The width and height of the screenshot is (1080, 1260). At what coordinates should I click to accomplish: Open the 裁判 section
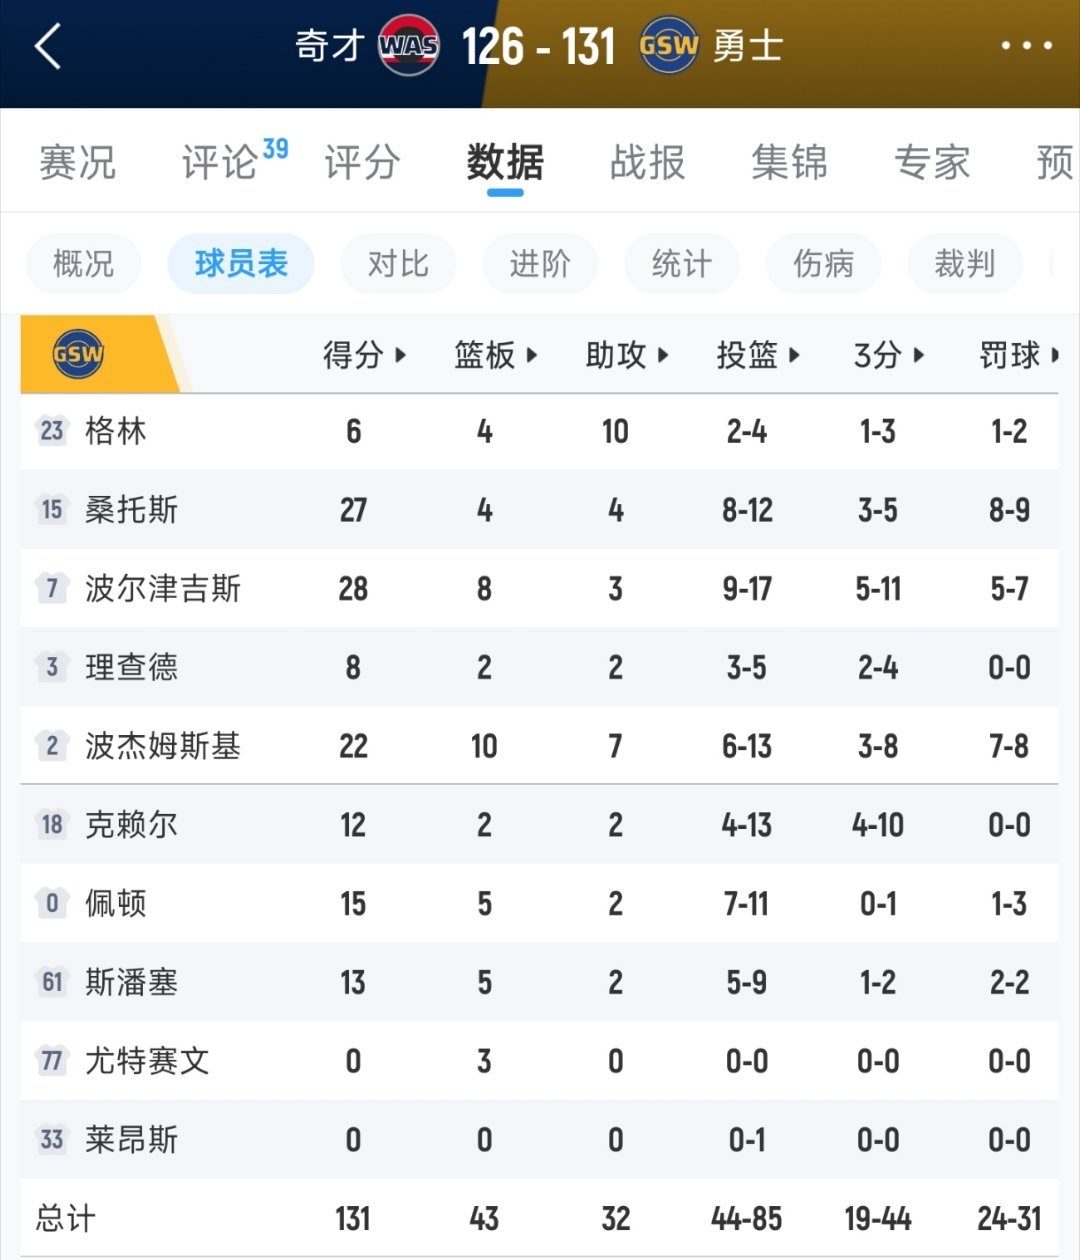tap(965, 264)
